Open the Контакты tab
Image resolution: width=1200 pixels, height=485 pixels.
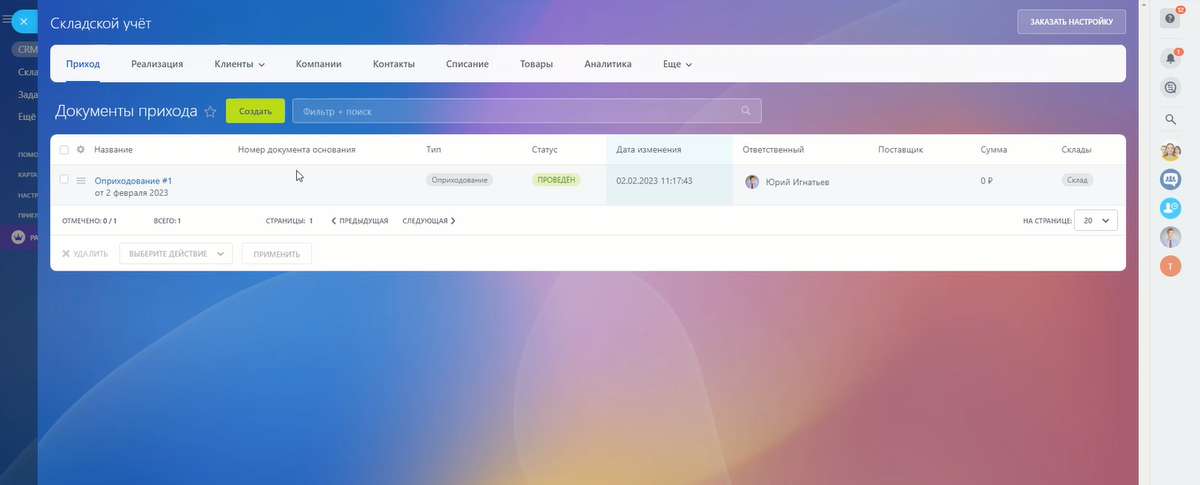pos(393,64)
